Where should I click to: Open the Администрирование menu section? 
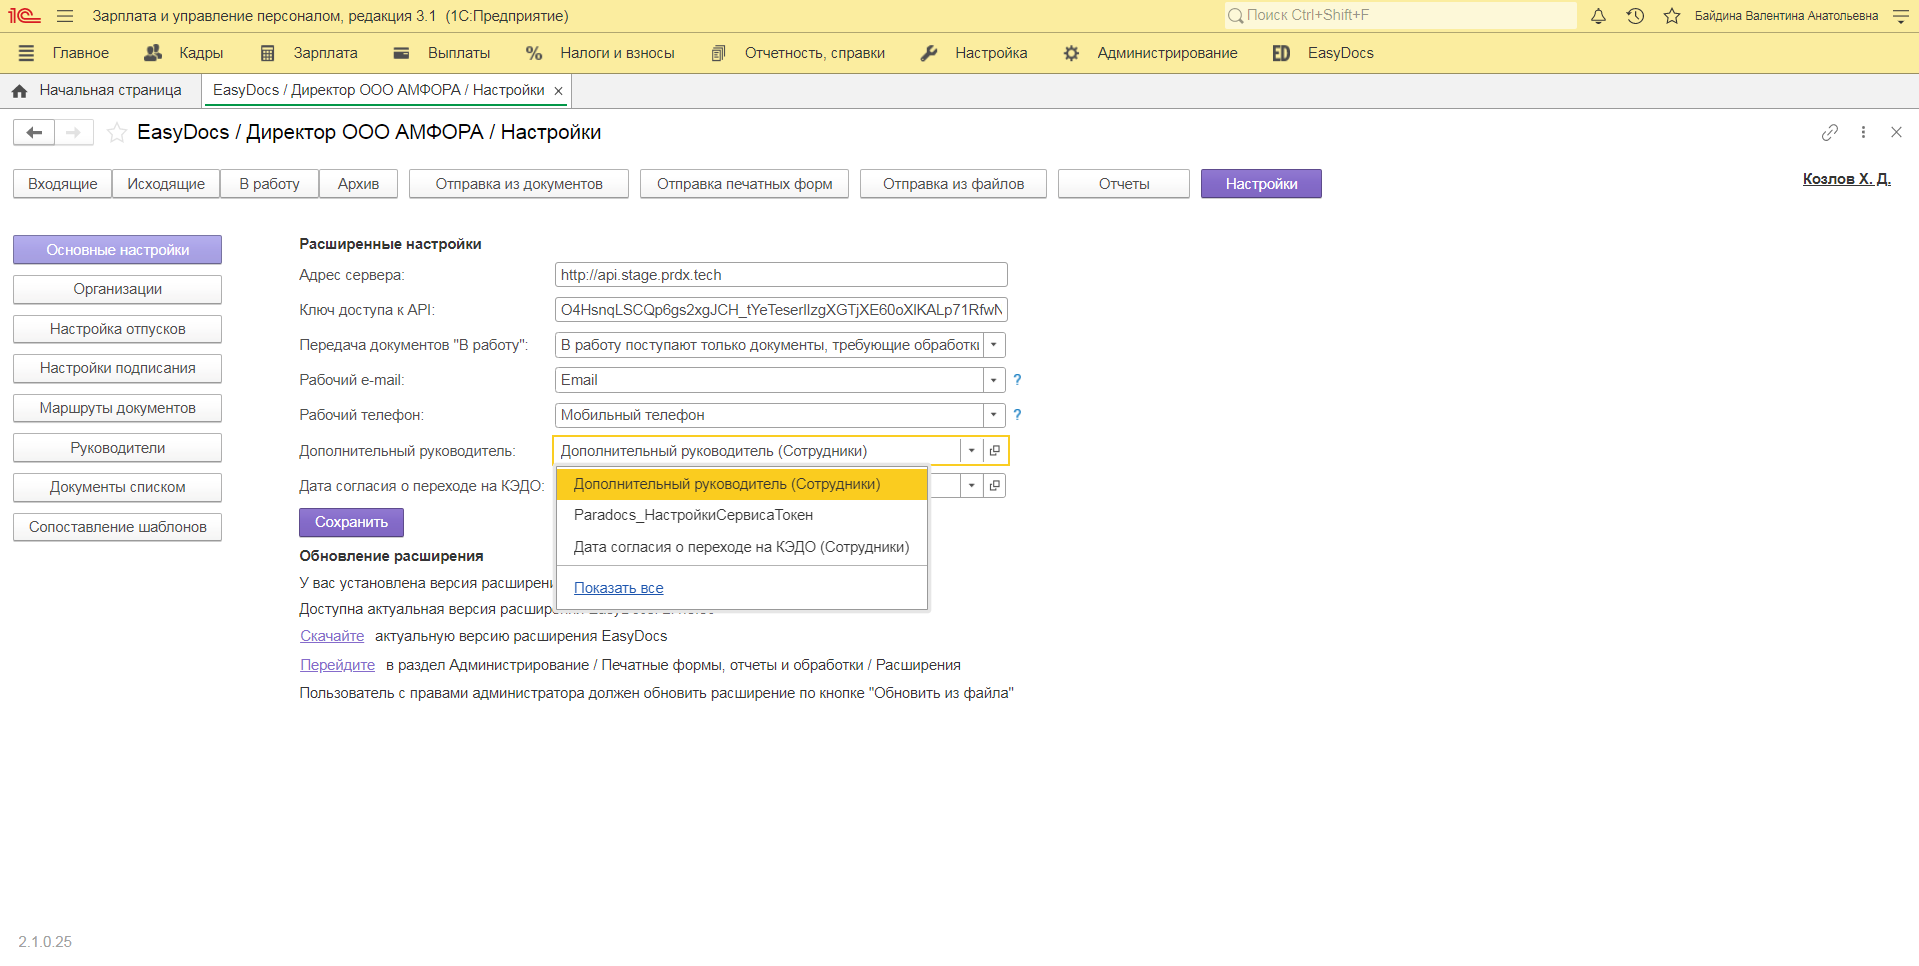(1166, 53)
